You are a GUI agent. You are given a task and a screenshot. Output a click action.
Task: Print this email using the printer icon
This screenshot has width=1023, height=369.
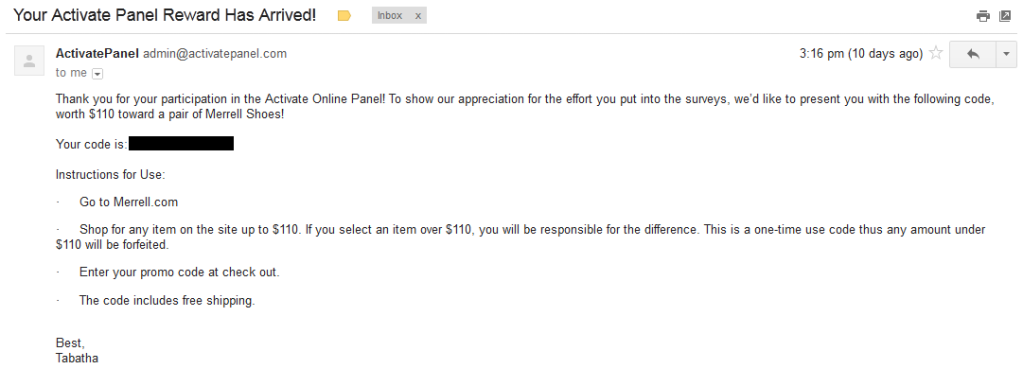pos(983,16)
